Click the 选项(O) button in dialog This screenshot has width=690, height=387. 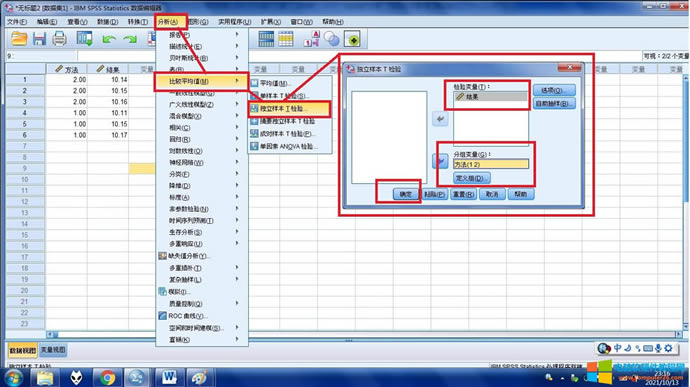click(x=554, y=90)
